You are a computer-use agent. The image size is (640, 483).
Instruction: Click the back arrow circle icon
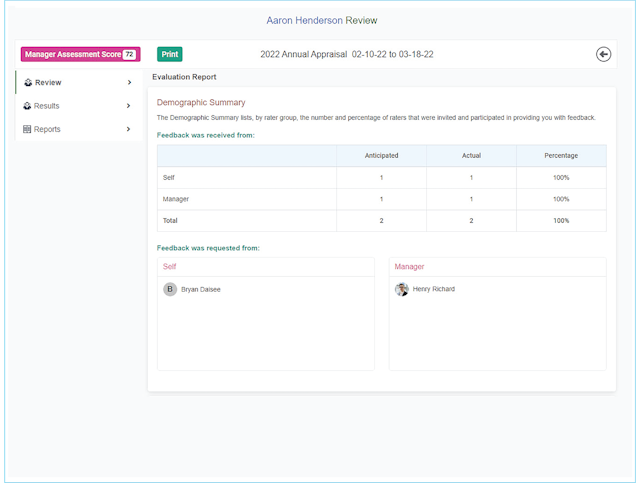point(603,54)
